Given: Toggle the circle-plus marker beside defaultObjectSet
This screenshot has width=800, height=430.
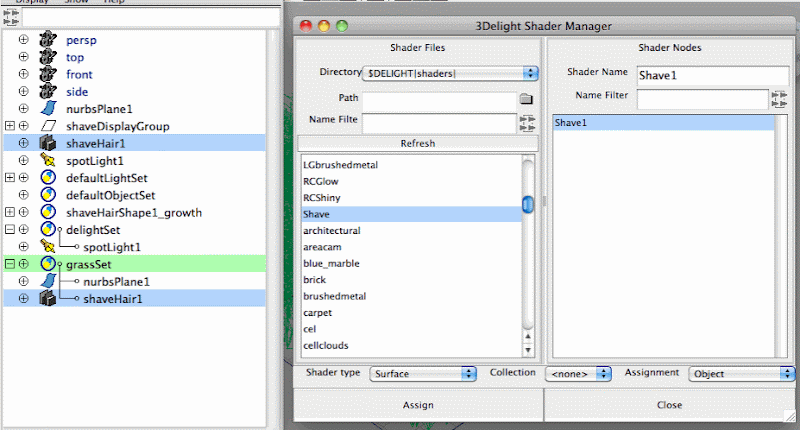Looking at the screenshot, I should click(x=23, y=195).
